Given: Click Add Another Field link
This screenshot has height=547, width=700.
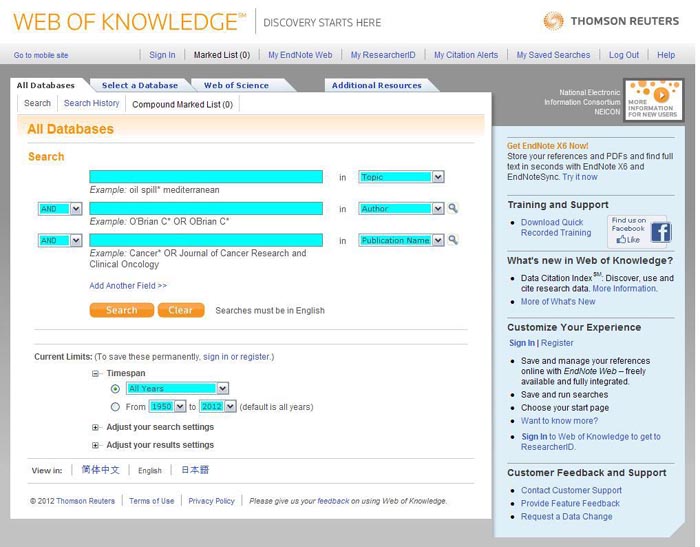Looking at the screenshot, I should tap(128, 286).
